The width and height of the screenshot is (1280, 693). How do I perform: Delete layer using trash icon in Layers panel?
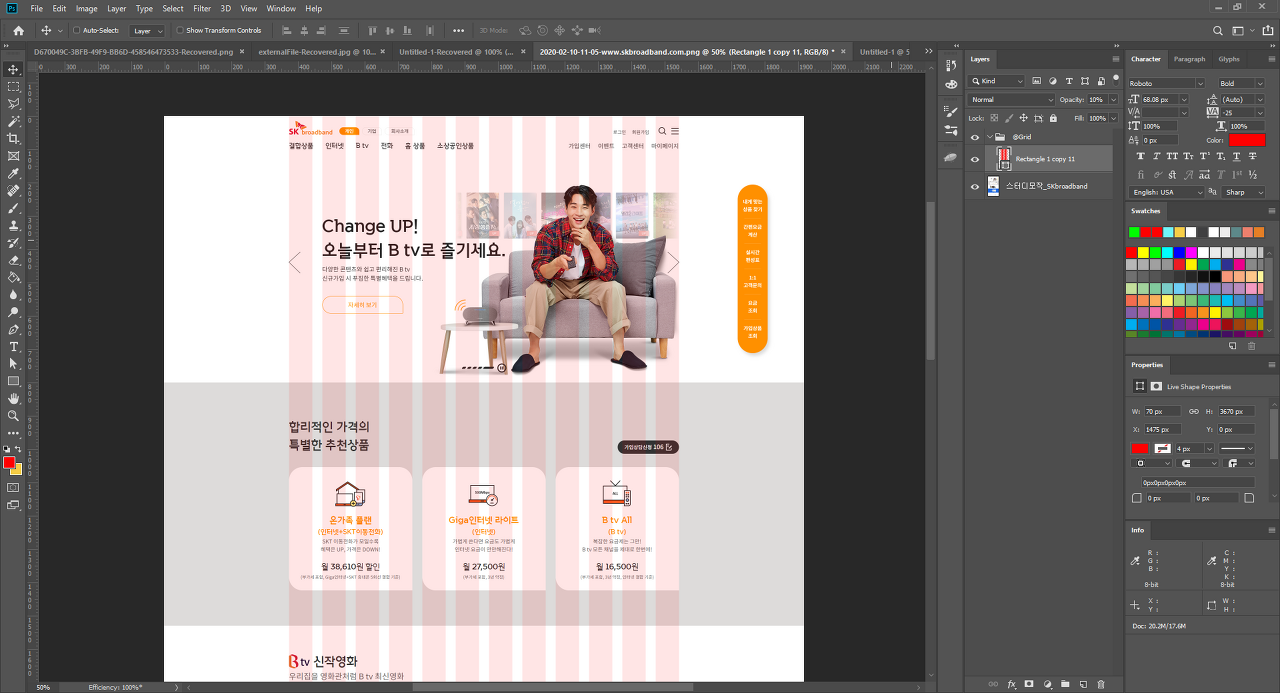click(x=1101, y=684)
